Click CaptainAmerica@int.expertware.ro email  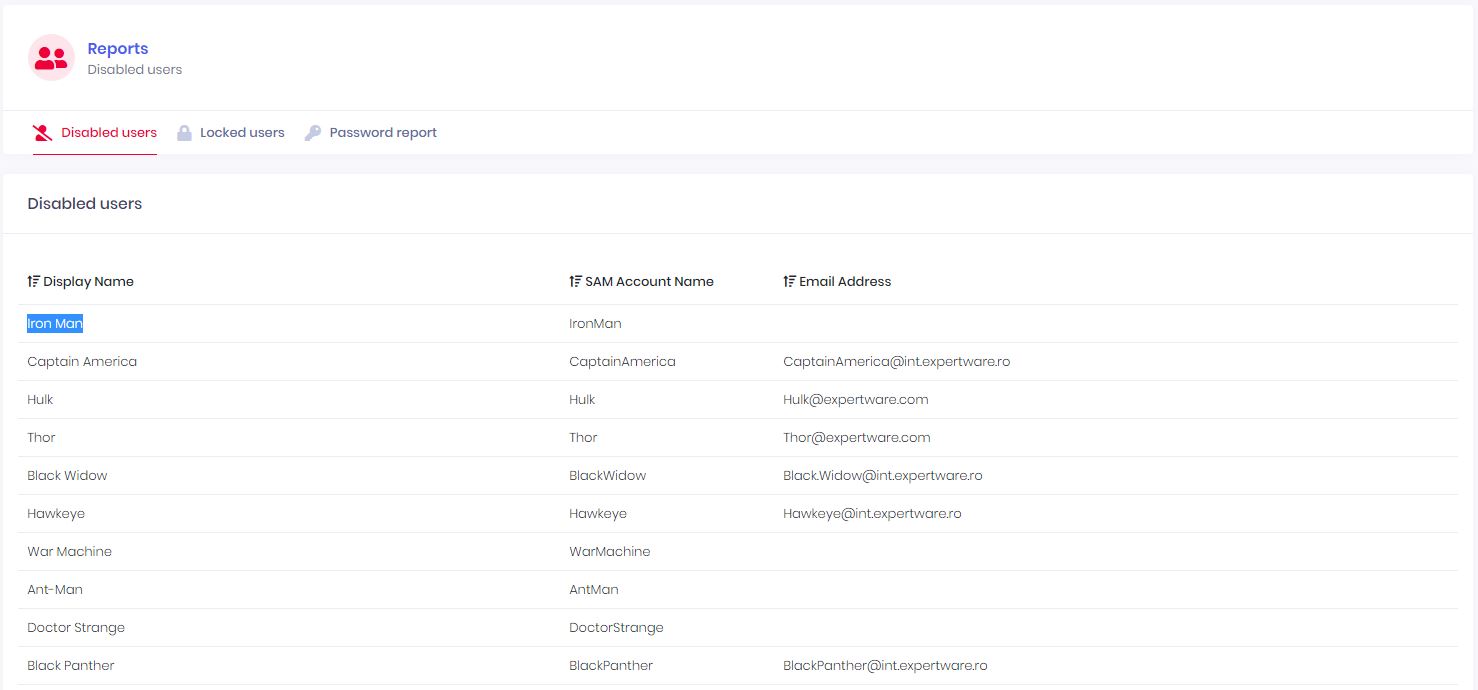[x=896, y=362]
